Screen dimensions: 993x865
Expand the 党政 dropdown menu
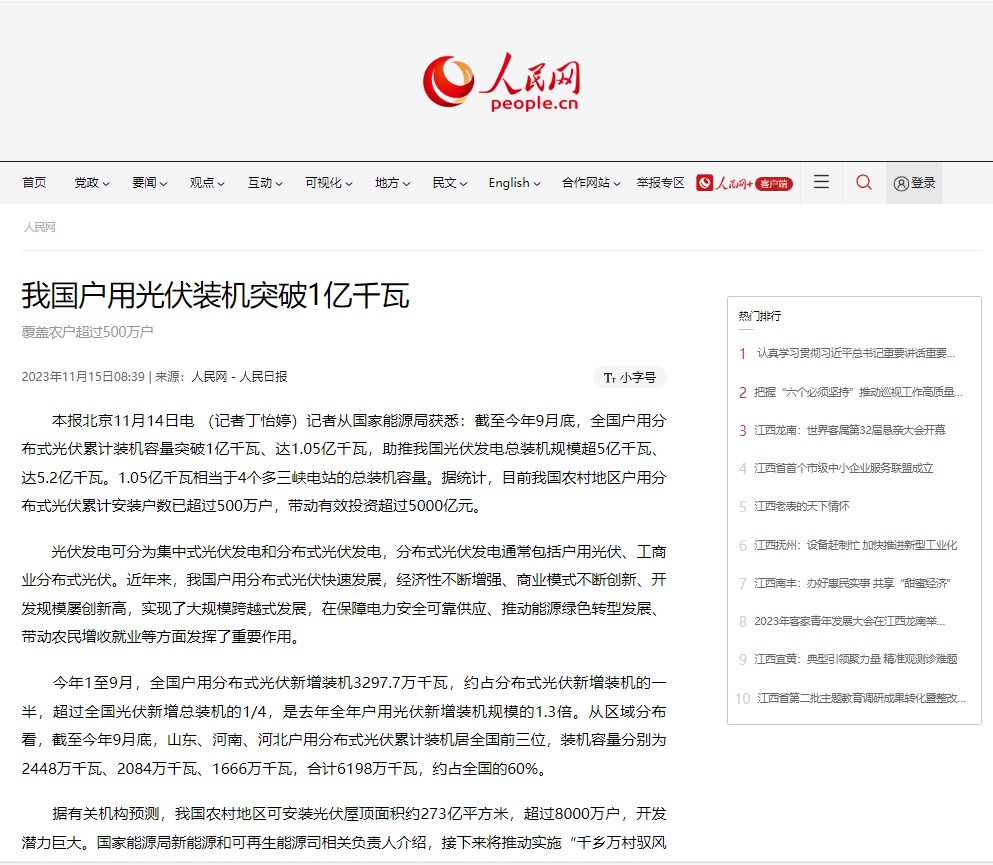92,183
